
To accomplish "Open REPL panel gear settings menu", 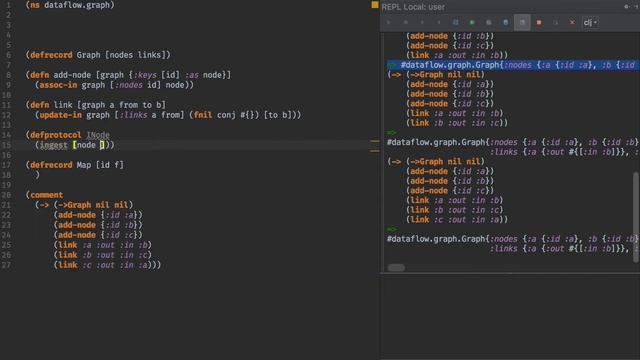I will click(x=627, y=7).
